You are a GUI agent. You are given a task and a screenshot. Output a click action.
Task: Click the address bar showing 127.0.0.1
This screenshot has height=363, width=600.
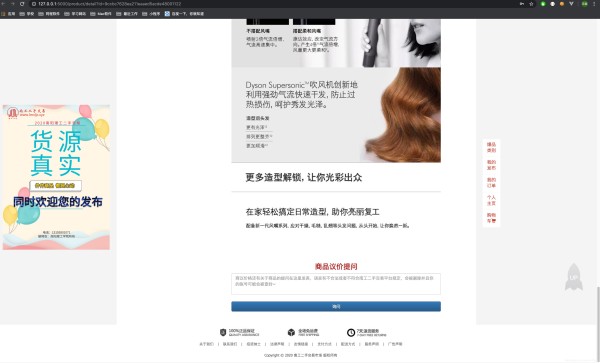(x=268, y=4)
